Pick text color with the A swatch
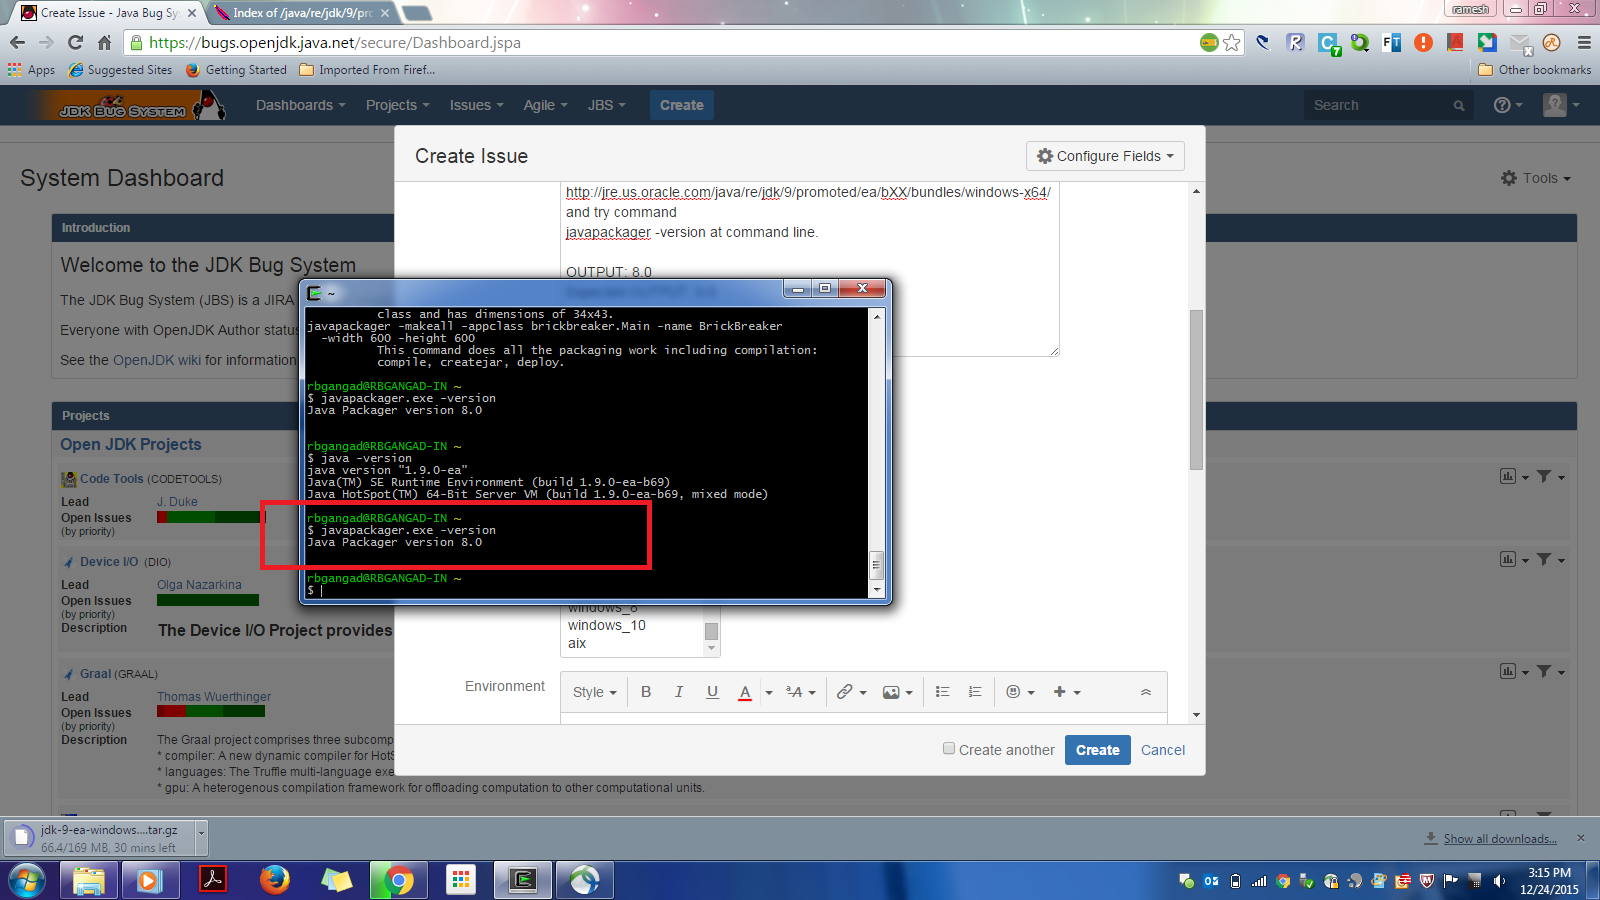 click(x=744, y=692)
